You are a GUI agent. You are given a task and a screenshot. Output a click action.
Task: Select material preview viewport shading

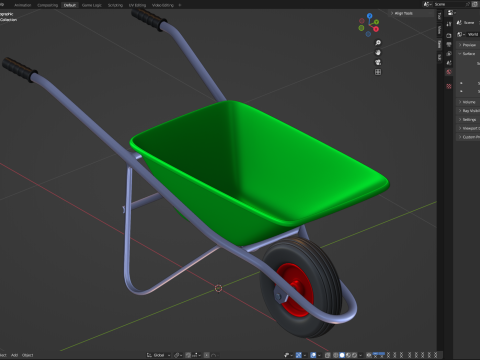[x=348, y=355]
